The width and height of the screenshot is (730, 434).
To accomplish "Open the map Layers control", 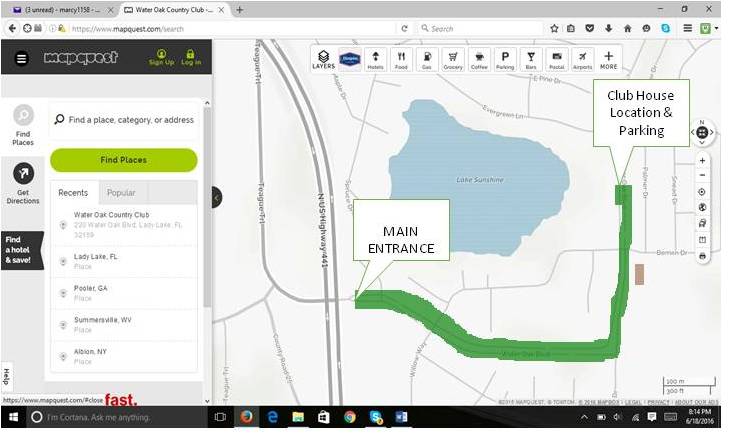I will click(x=324, y=60).
